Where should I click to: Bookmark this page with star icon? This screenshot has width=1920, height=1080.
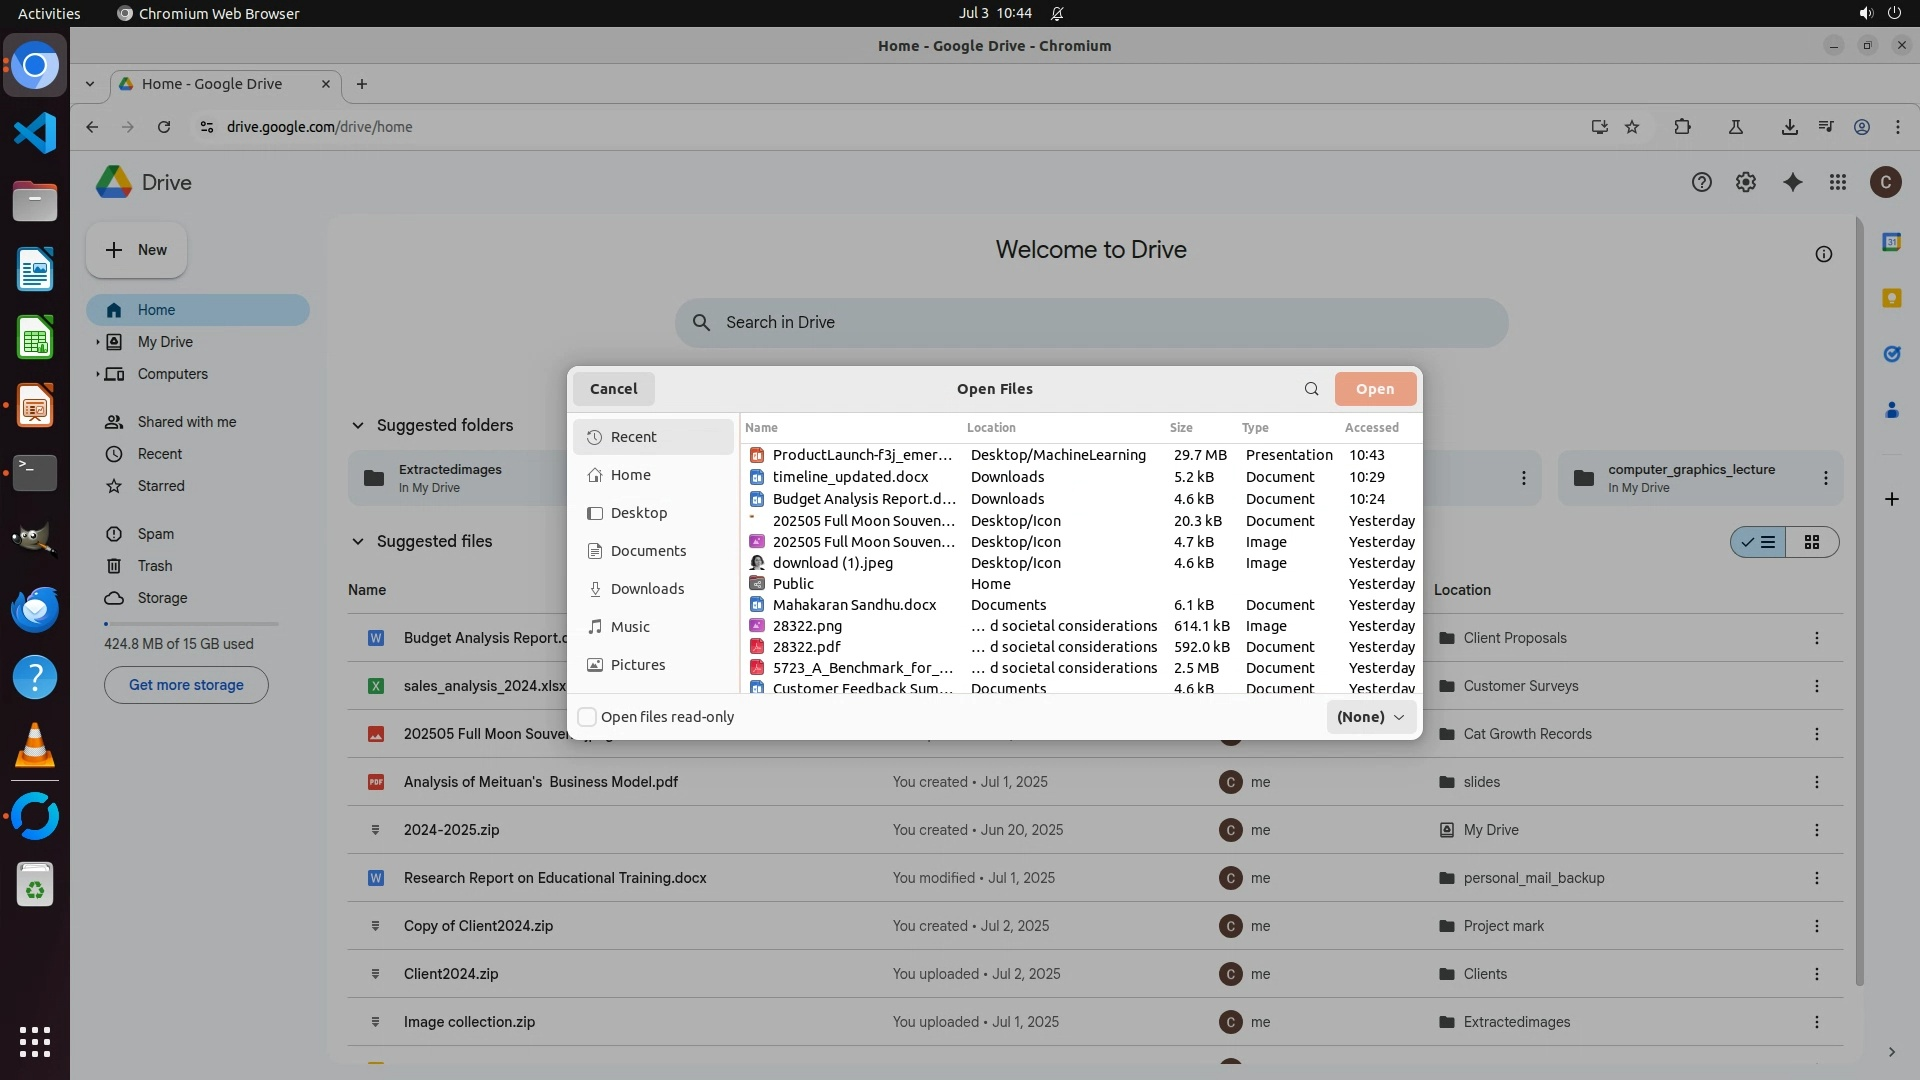[x=1632, y=127]
